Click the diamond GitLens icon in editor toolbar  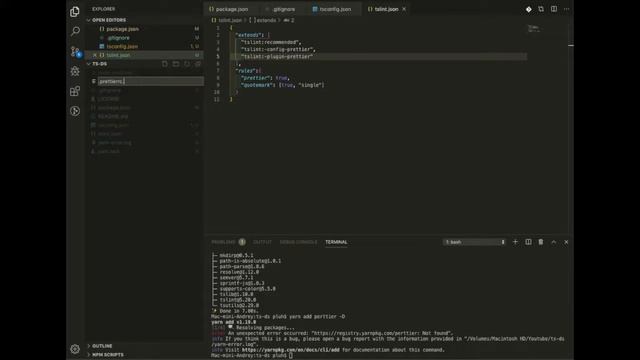pos(529,9)
